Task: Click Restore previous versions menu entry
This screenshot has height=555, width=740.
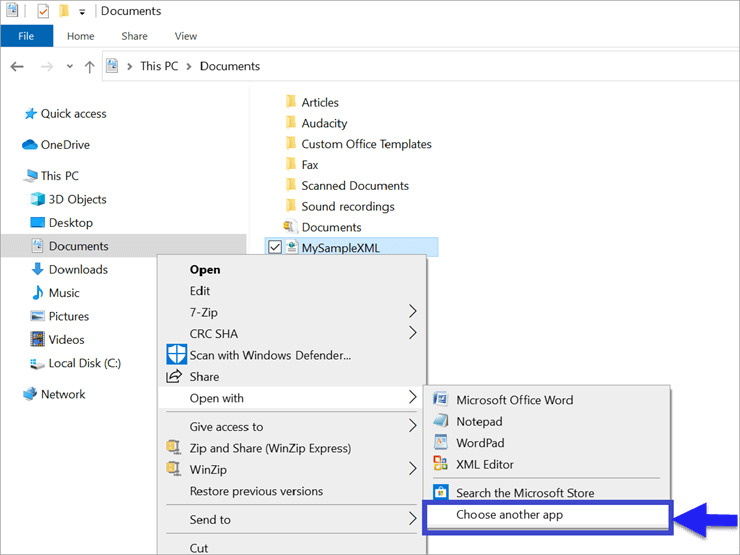Action: [x=256, y=491]
